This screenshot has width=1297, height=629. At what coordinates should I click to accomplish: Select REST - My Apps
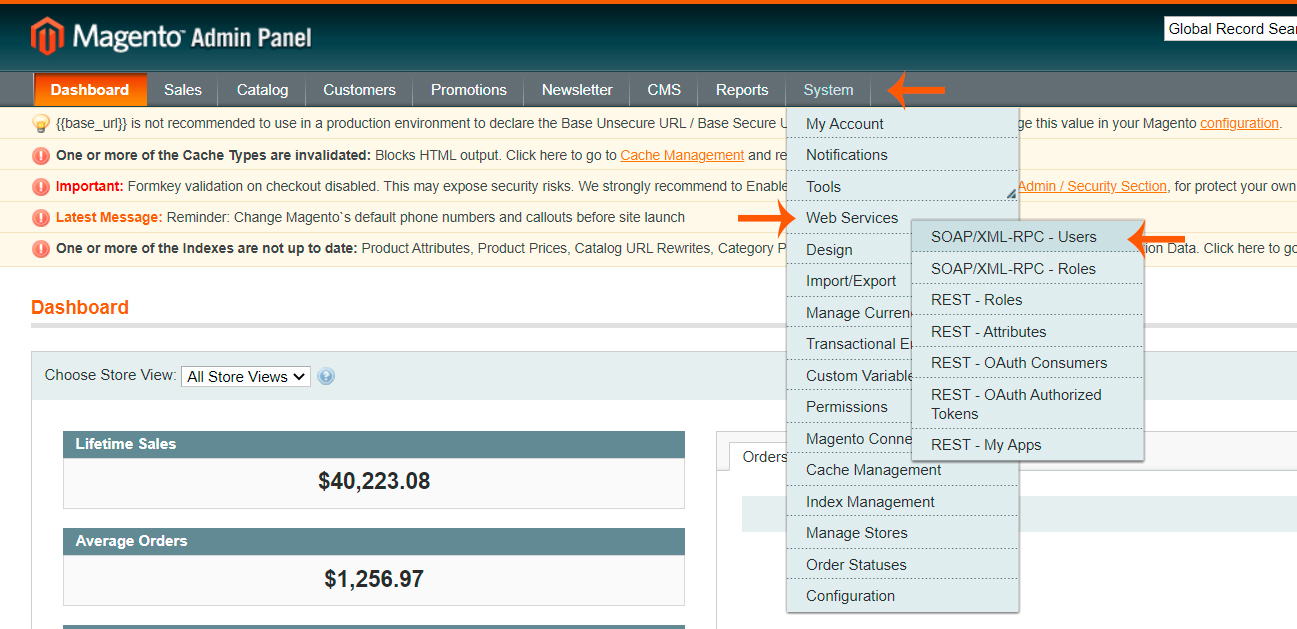[986, 445]
